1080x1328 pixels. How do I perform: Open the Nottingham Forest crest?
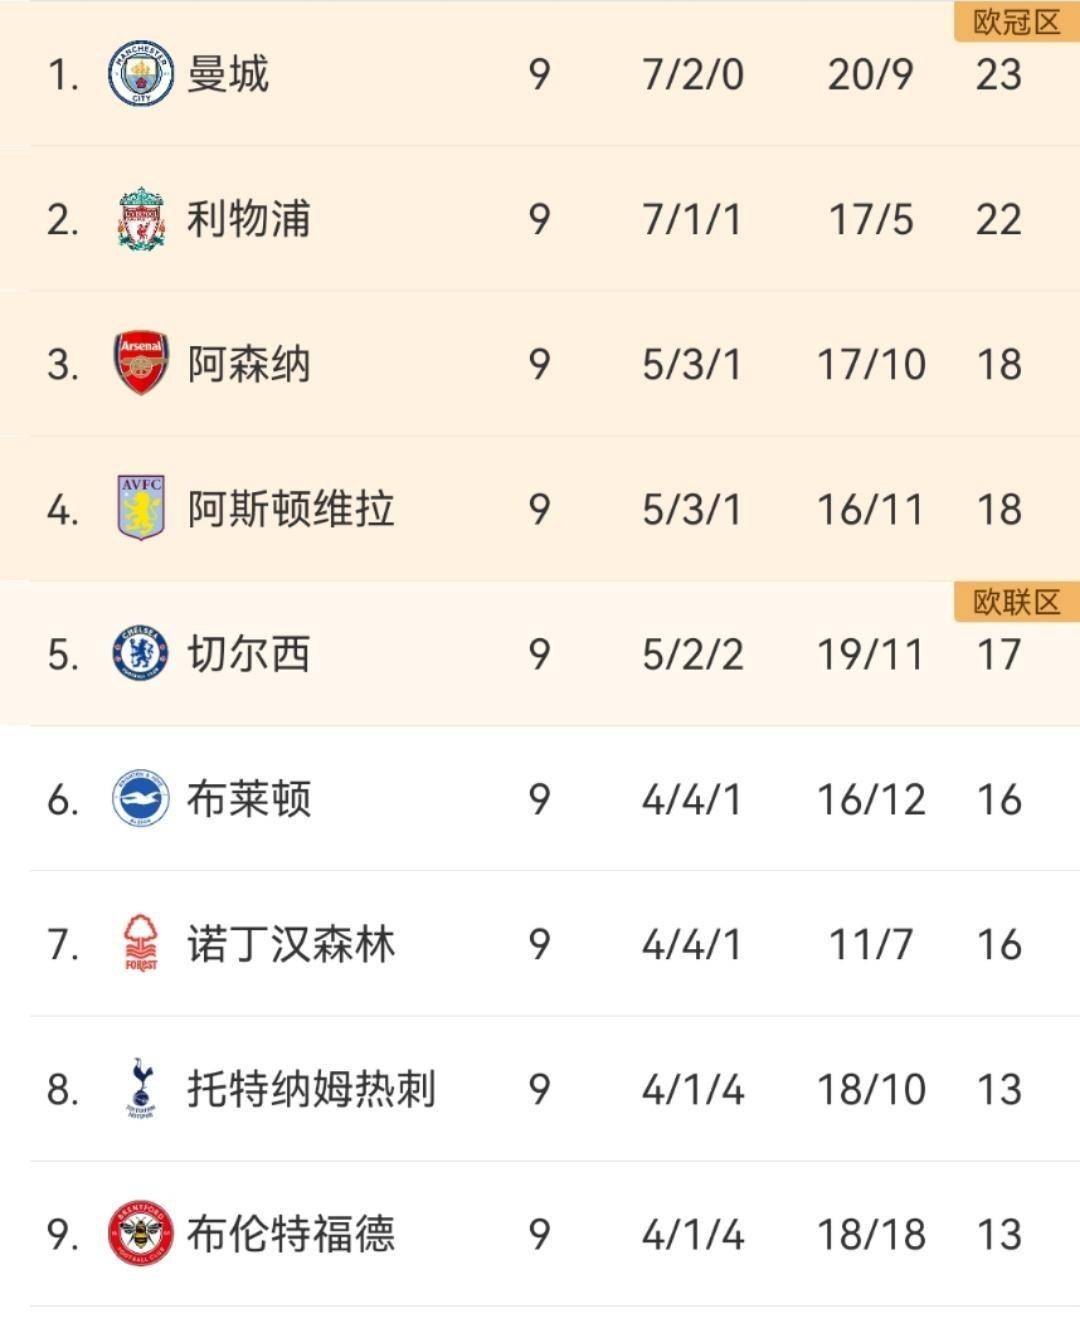click(141, 943)
